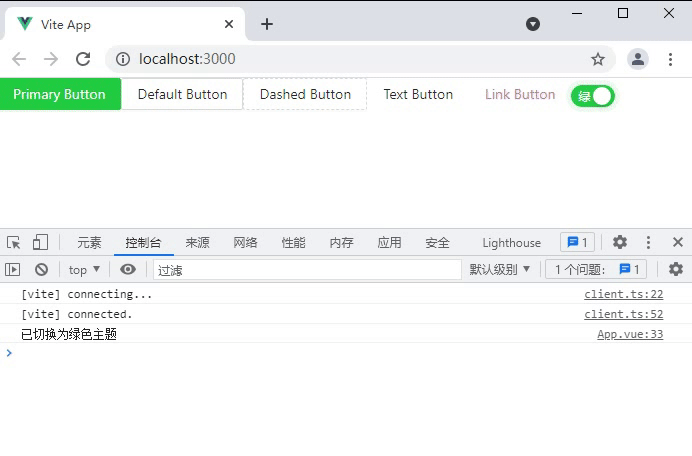The height and width of the screenshot is (456, 692).
Task: Open Chrome's three-dot menu
Action: pyautogui.click(x=670, y=59)
